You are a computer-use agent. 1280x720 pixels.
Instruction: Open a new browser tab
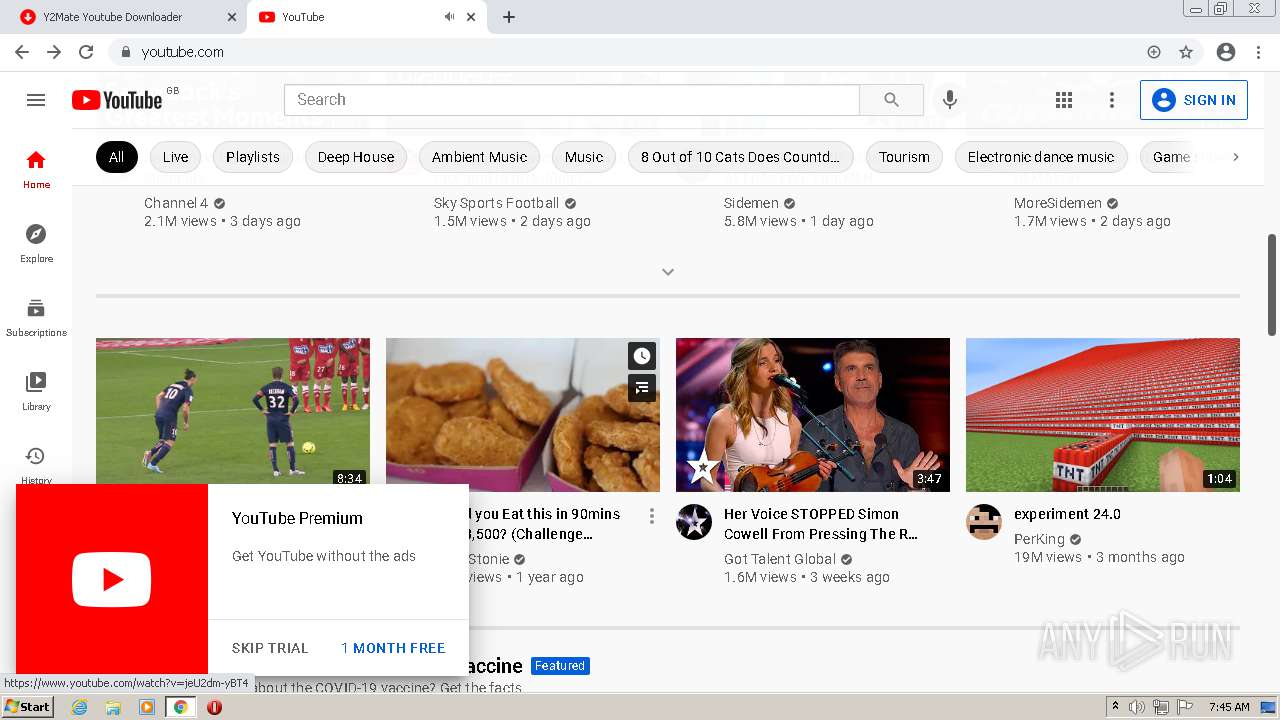coord(509,17)
